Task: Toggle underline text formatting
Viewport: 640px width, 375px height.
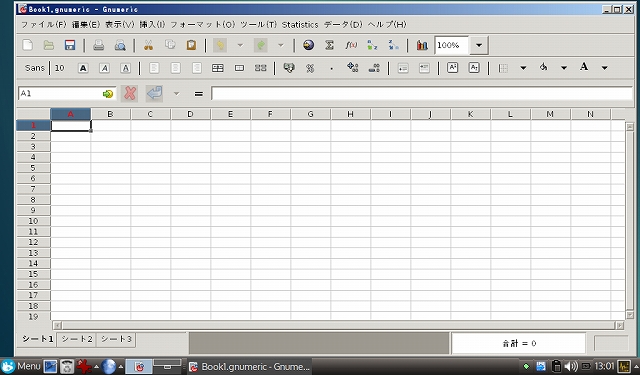Action: click(x=126, y=68)
